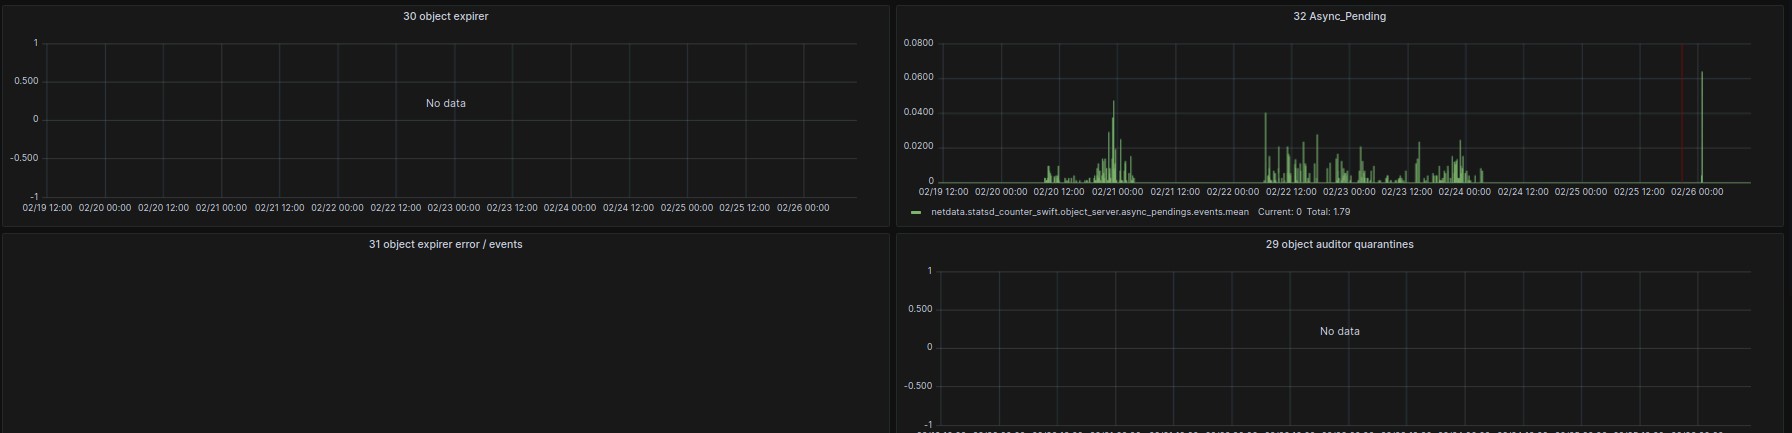
Task: Click the red annotation line in Async_Pending graph
Action: (x=1681, y=113)
